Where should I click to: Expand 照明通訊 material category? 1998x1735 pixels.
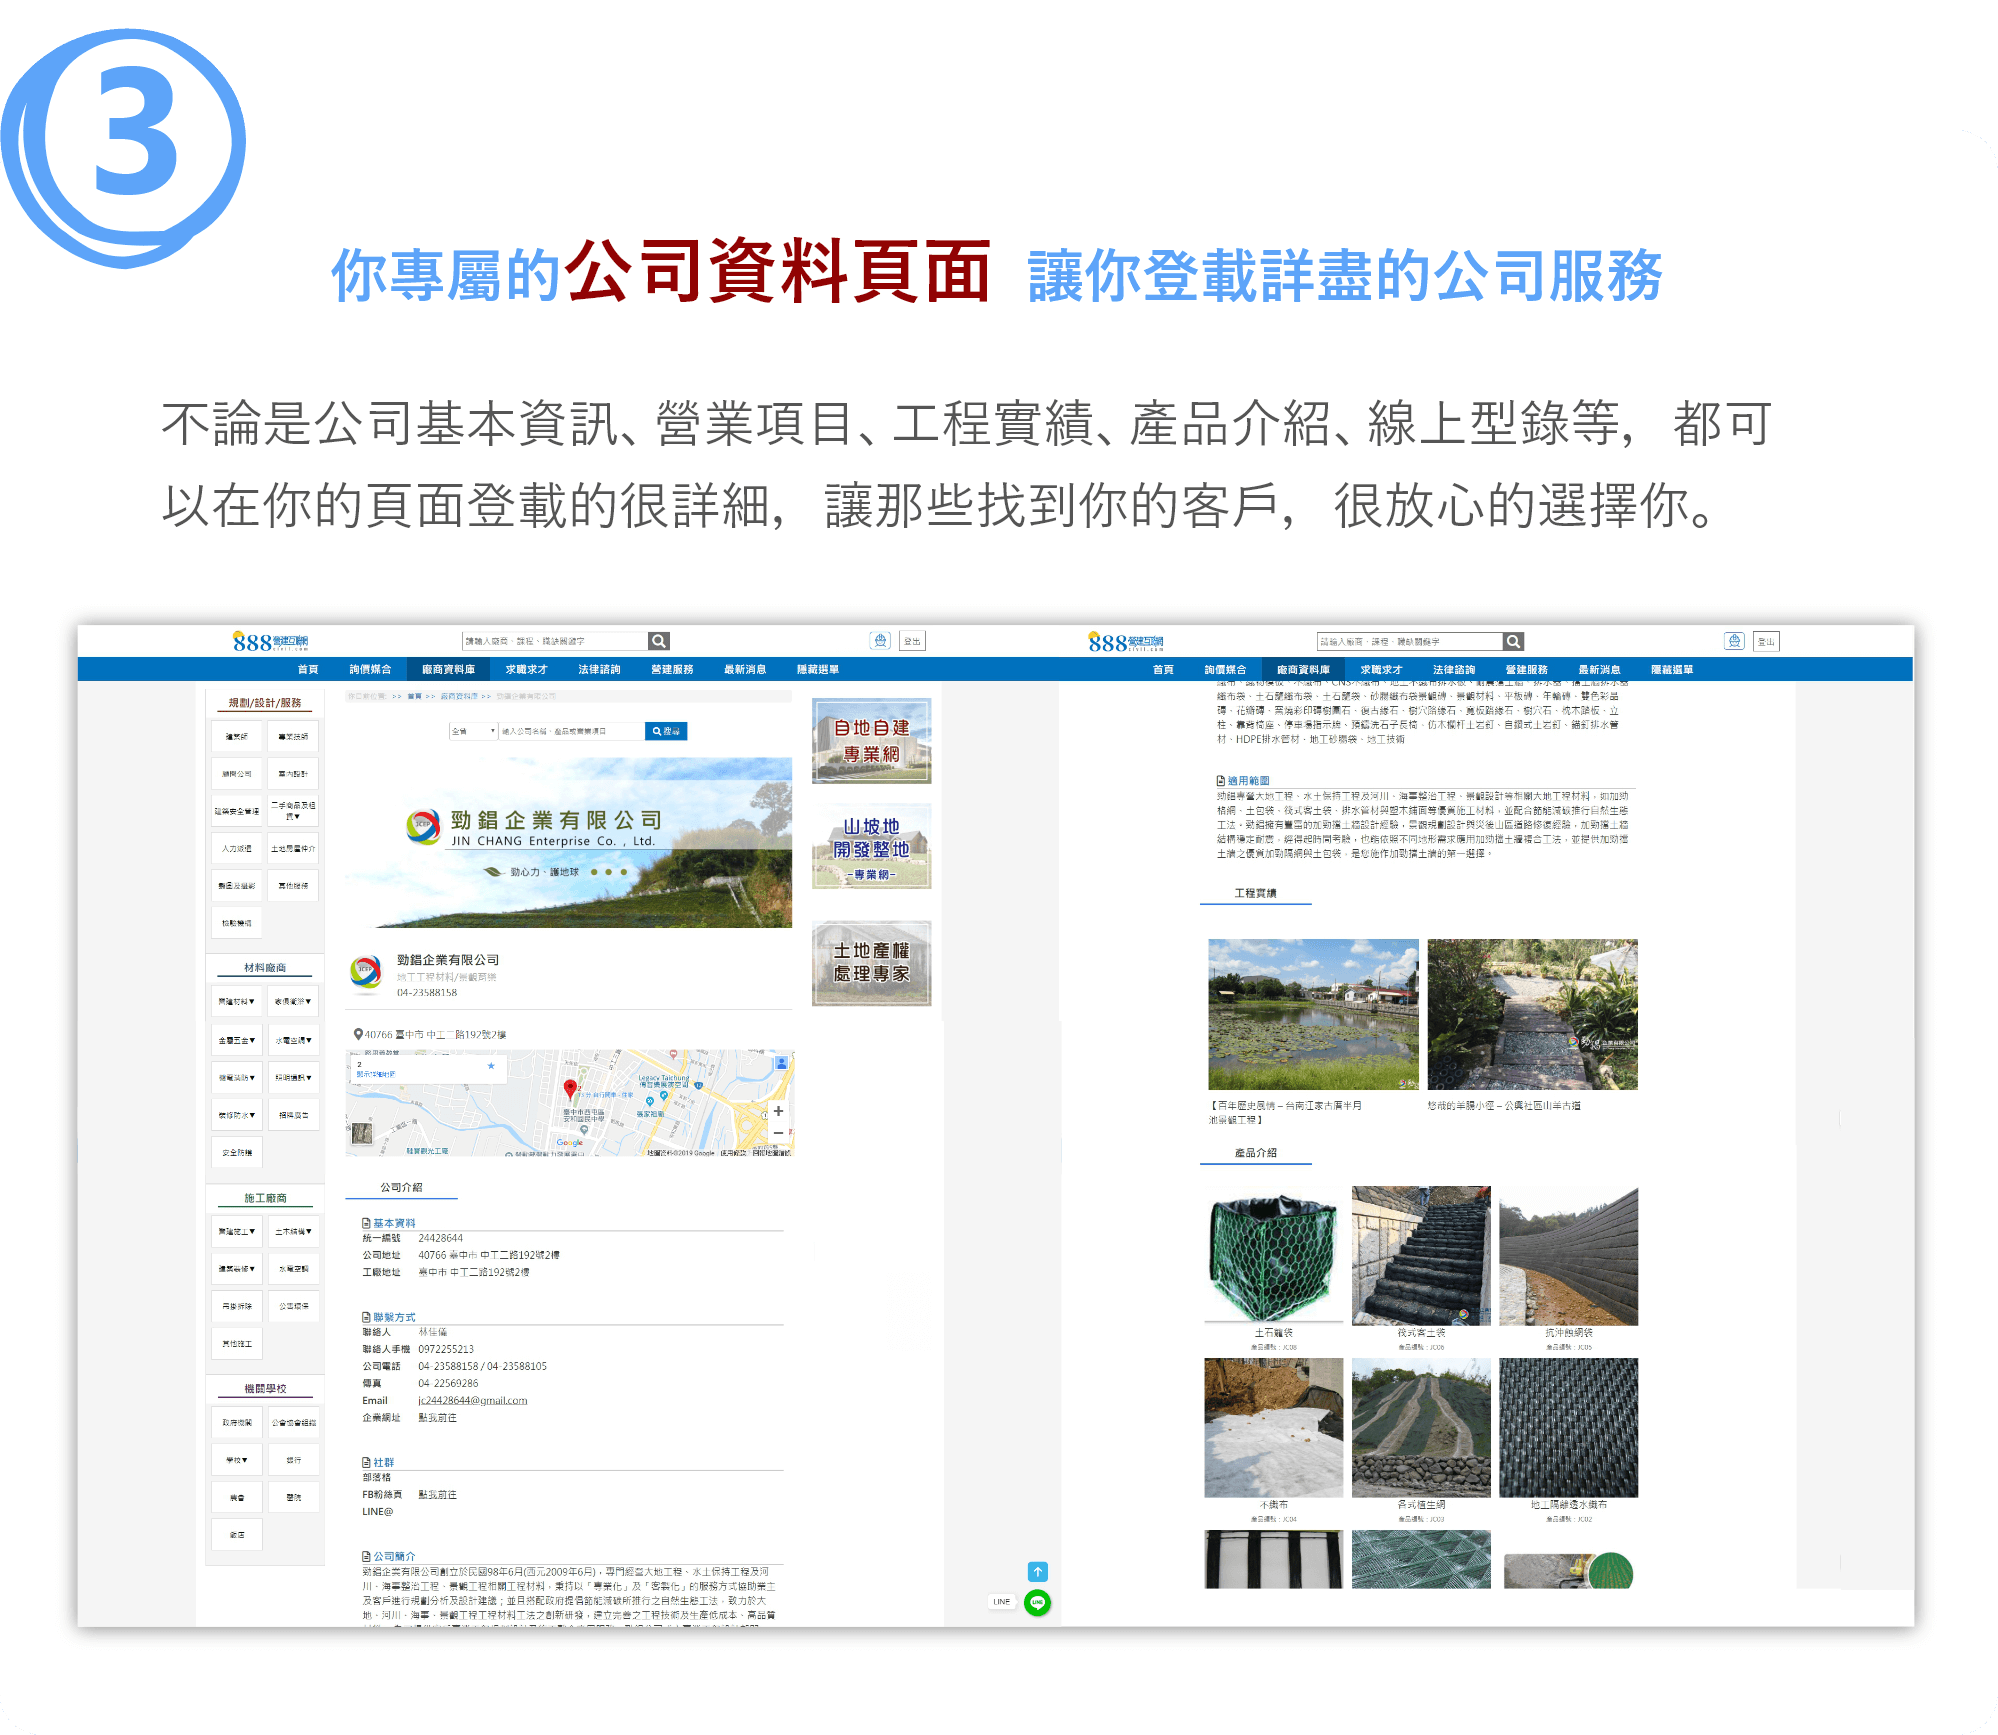[293, 1078]
